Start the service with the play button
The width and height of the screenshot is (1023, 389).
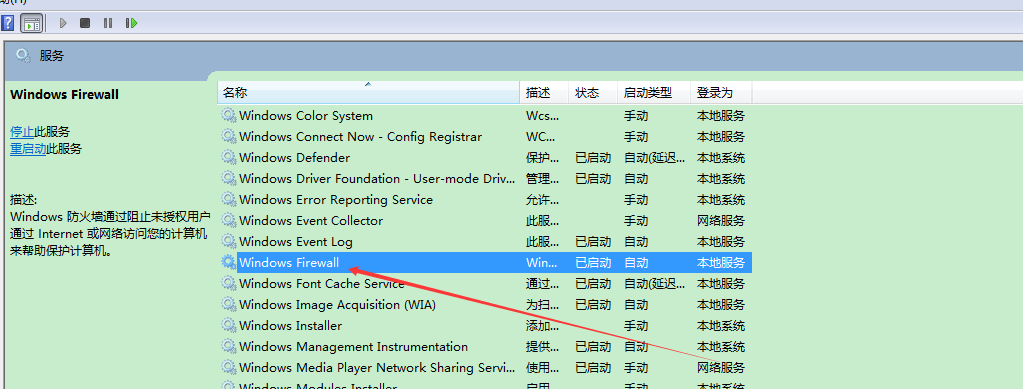(x=63, y=23)
